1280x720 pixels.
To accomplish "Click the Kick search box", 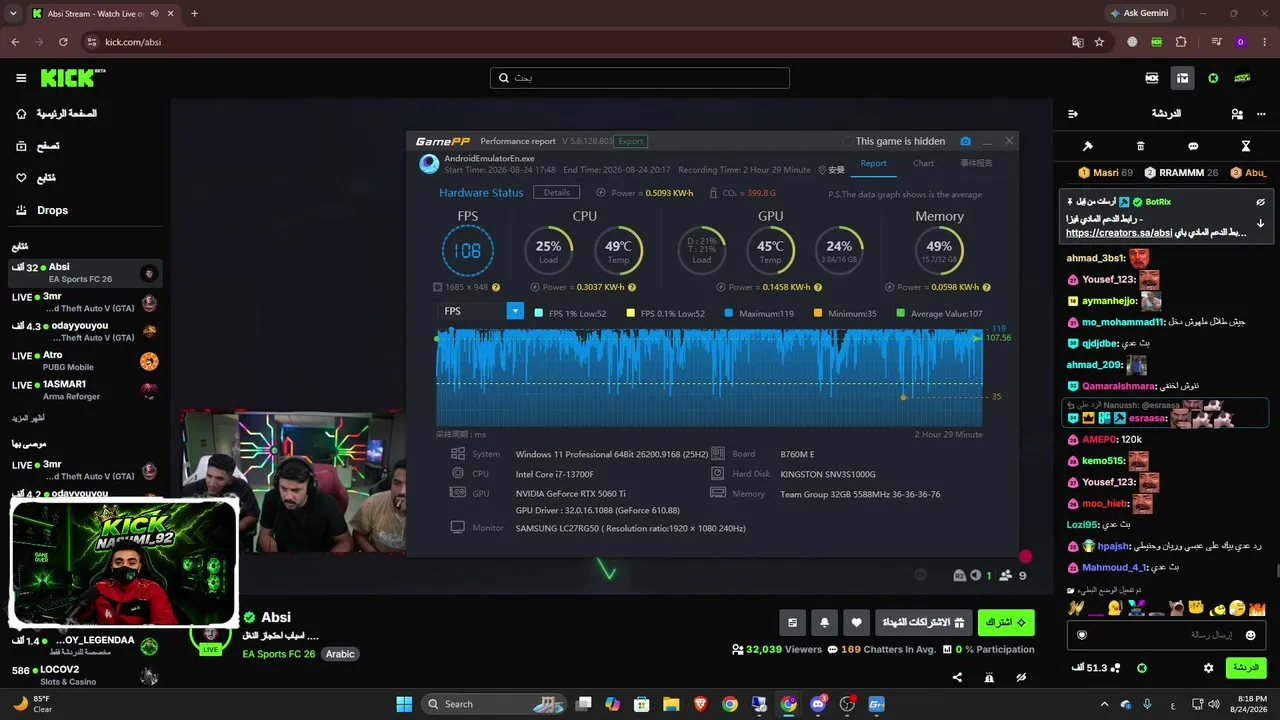I will (x=640, y=78).
